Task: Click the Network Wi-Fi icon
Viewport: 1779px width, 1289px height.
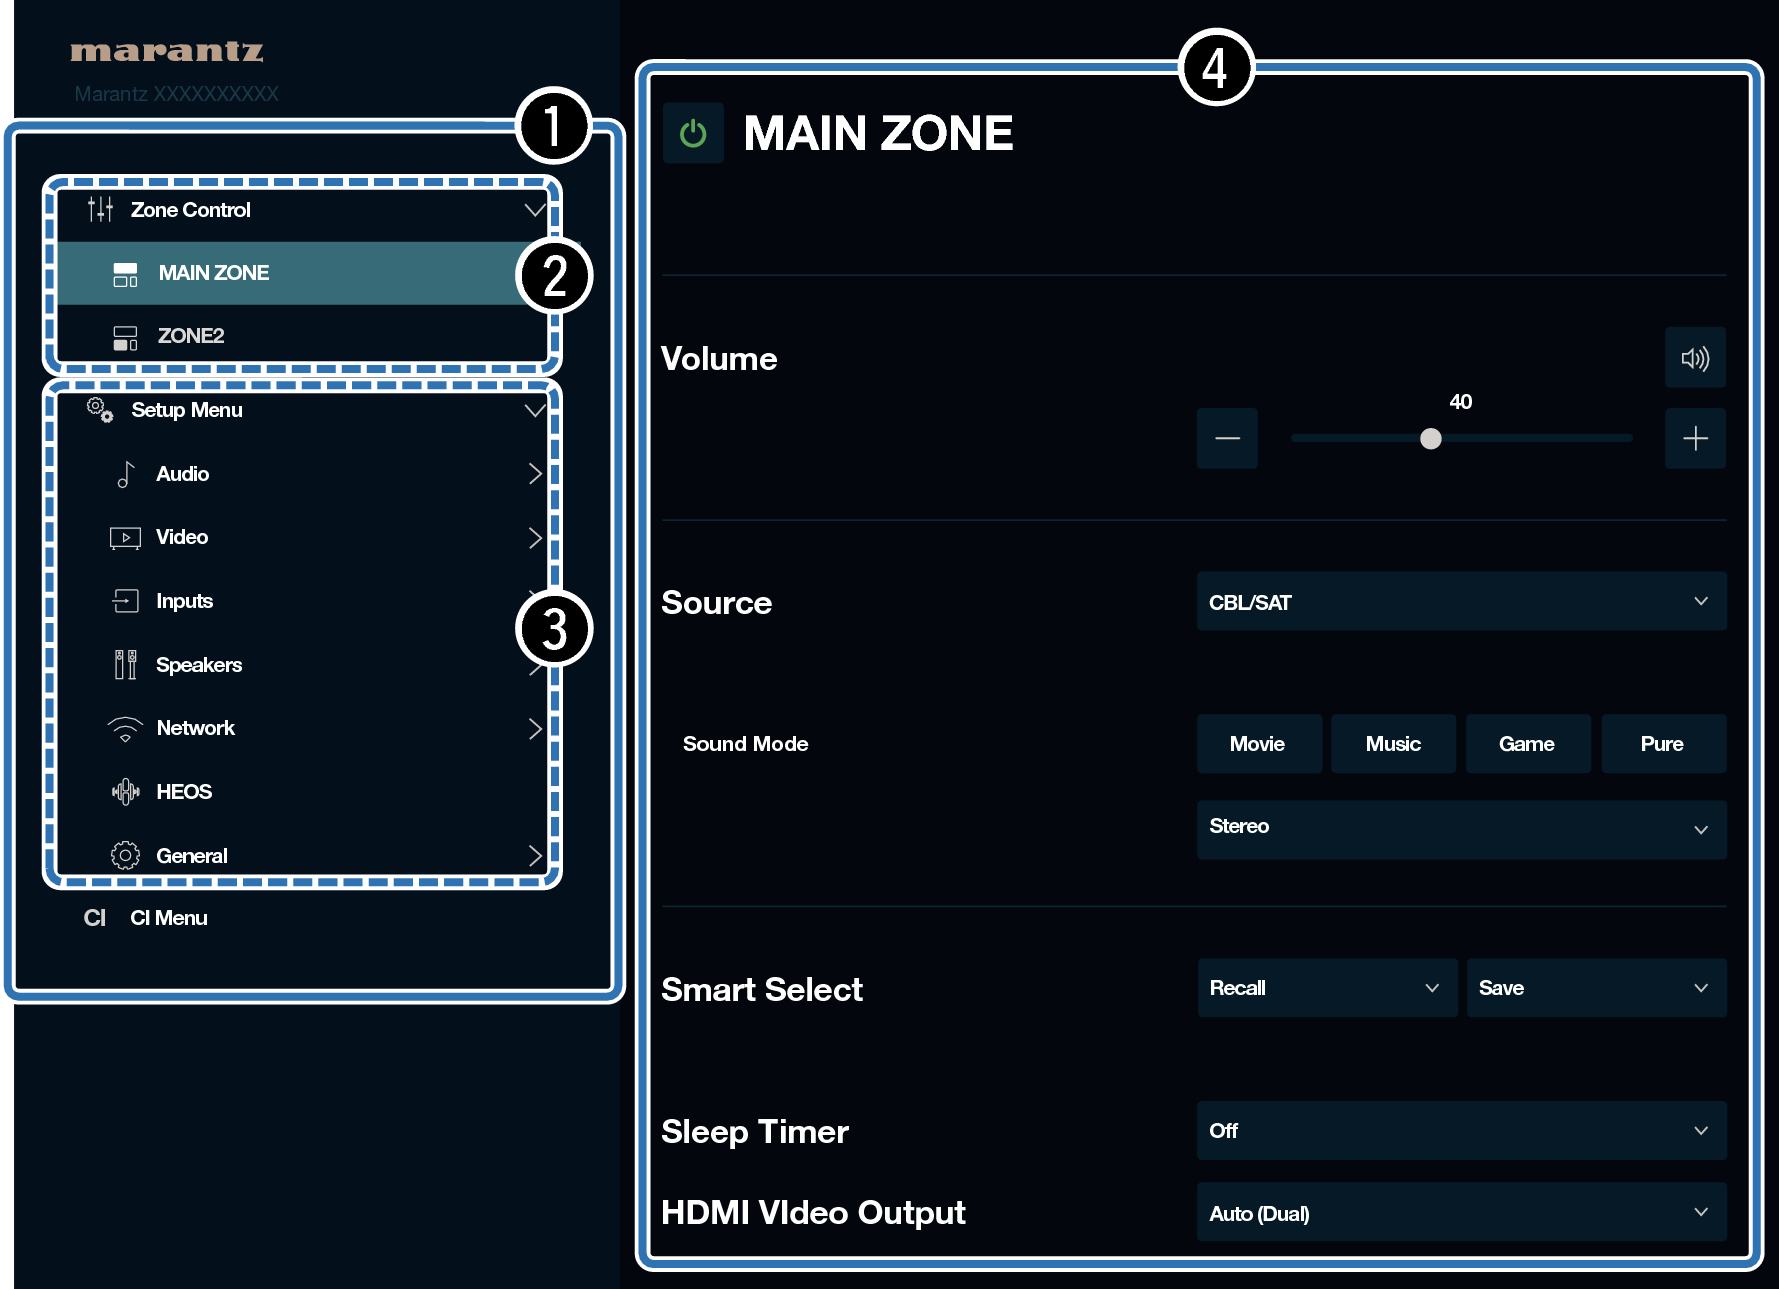Action: pos(125,729)
